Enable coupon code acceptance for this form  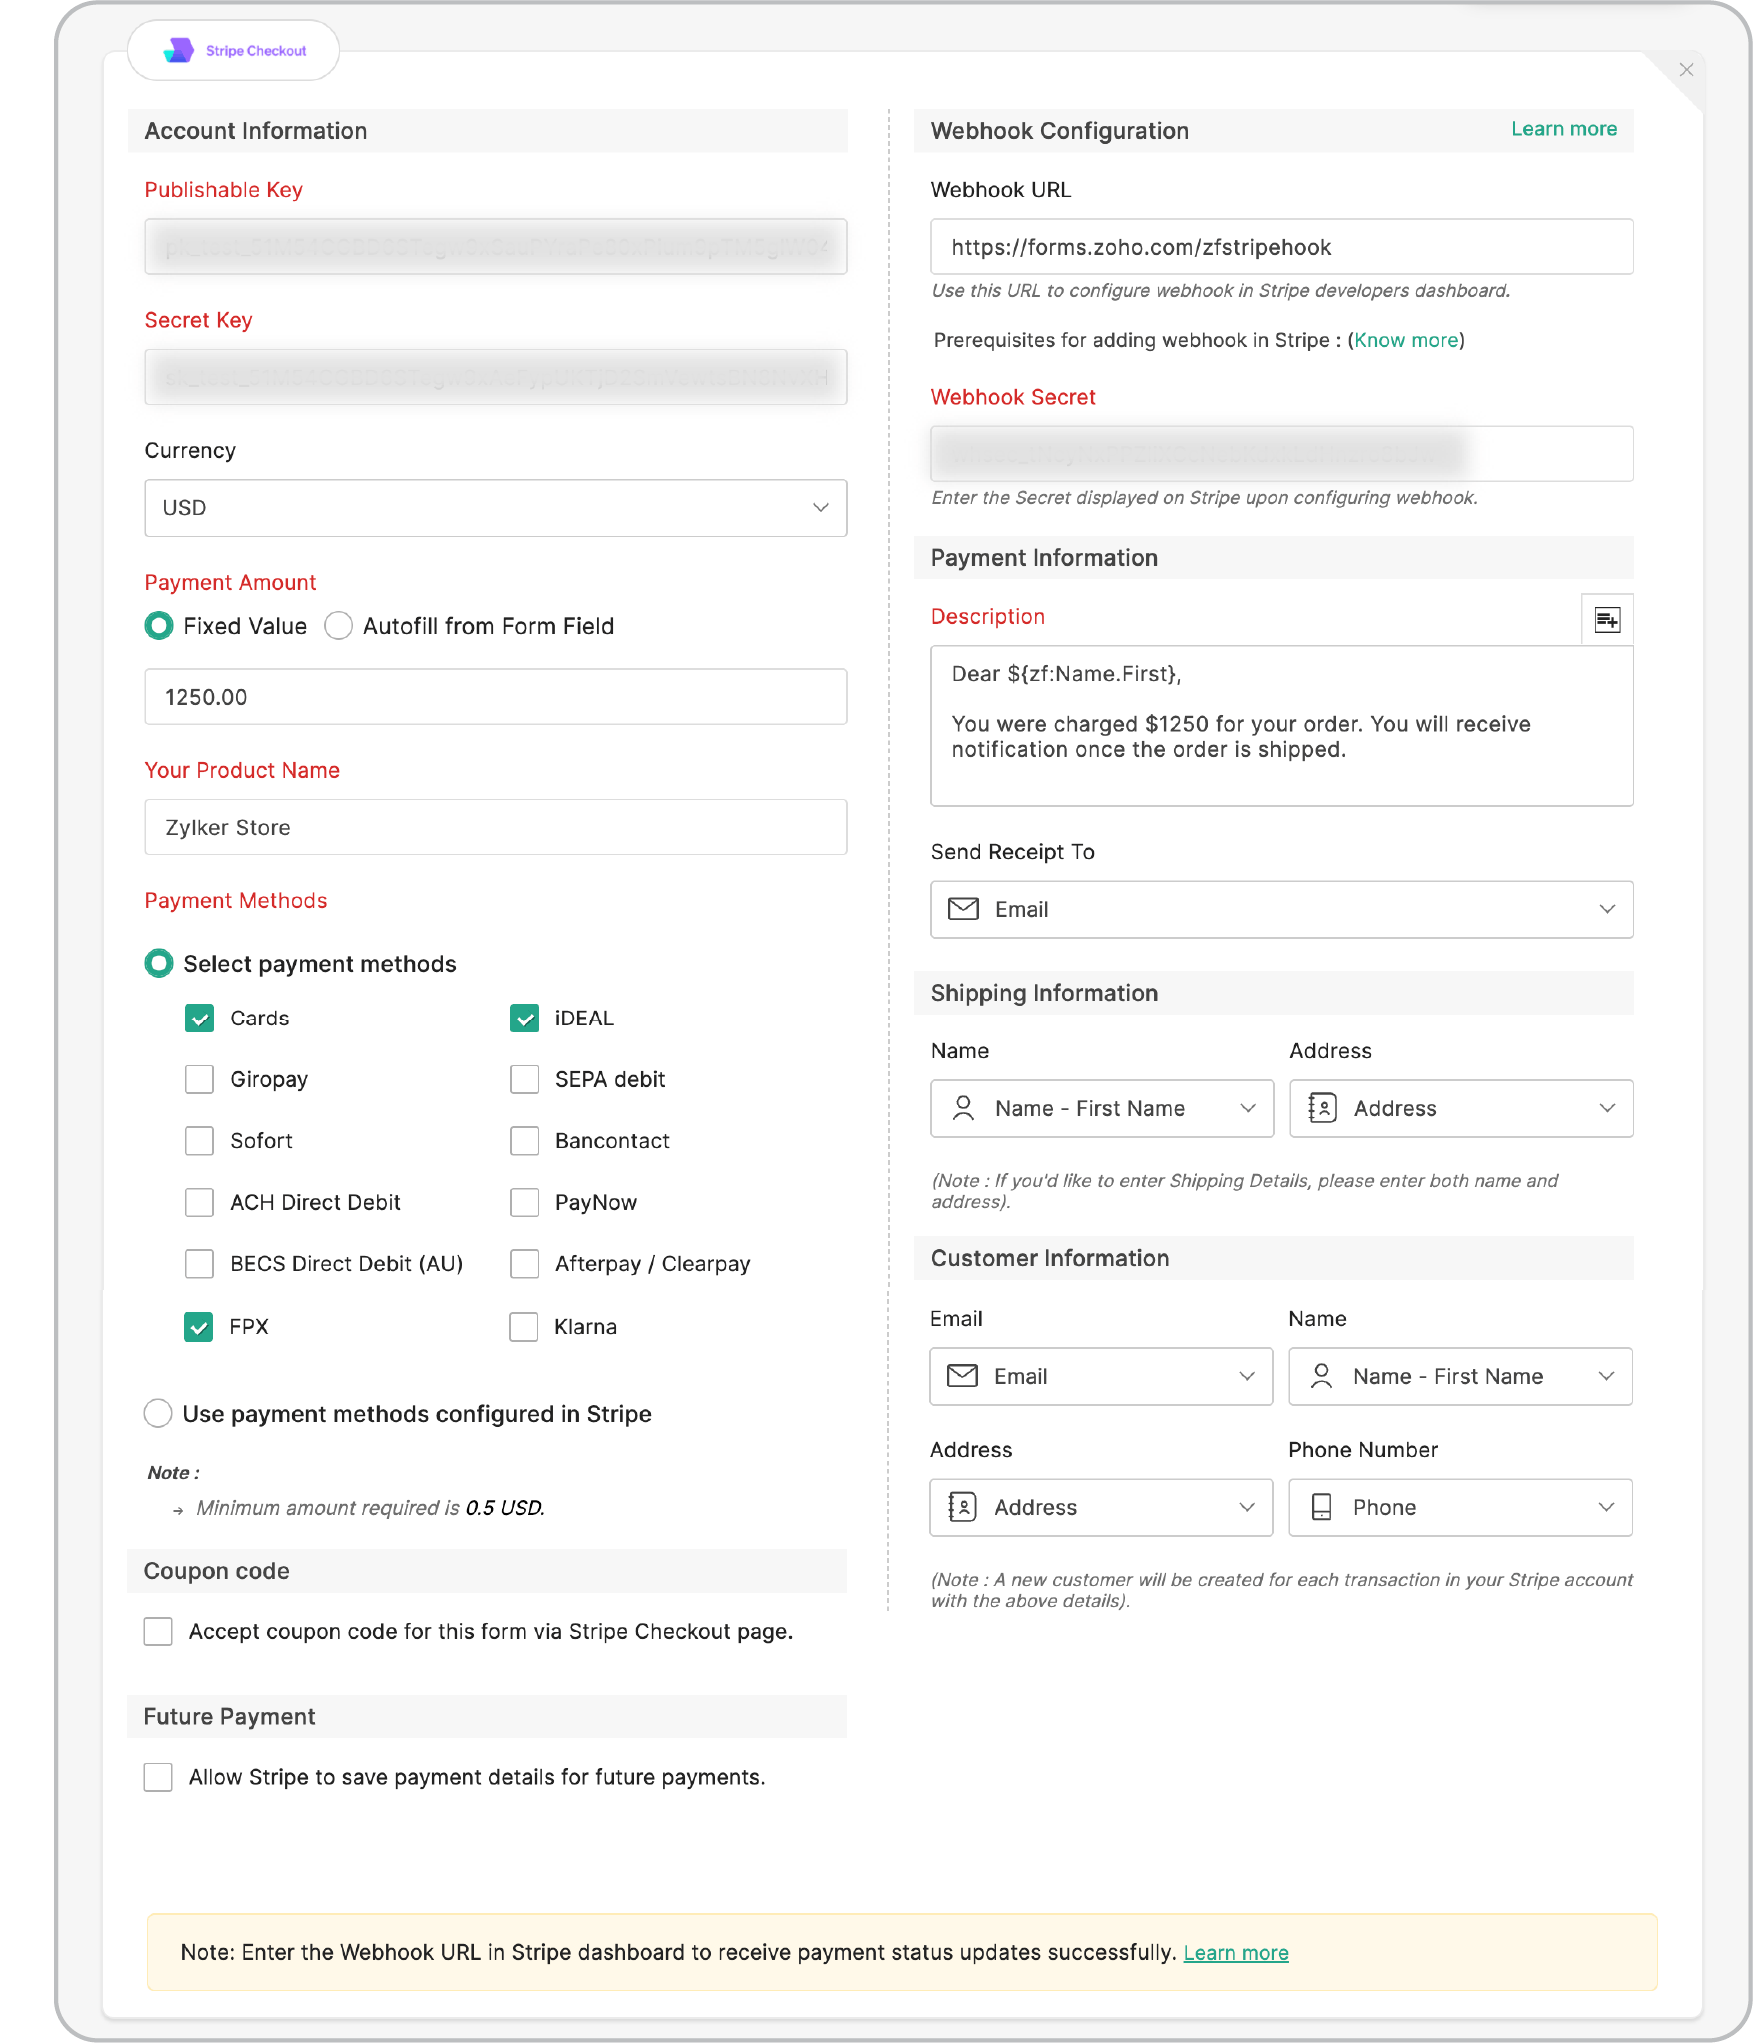pyautogui.click(x=158, y=1631)
